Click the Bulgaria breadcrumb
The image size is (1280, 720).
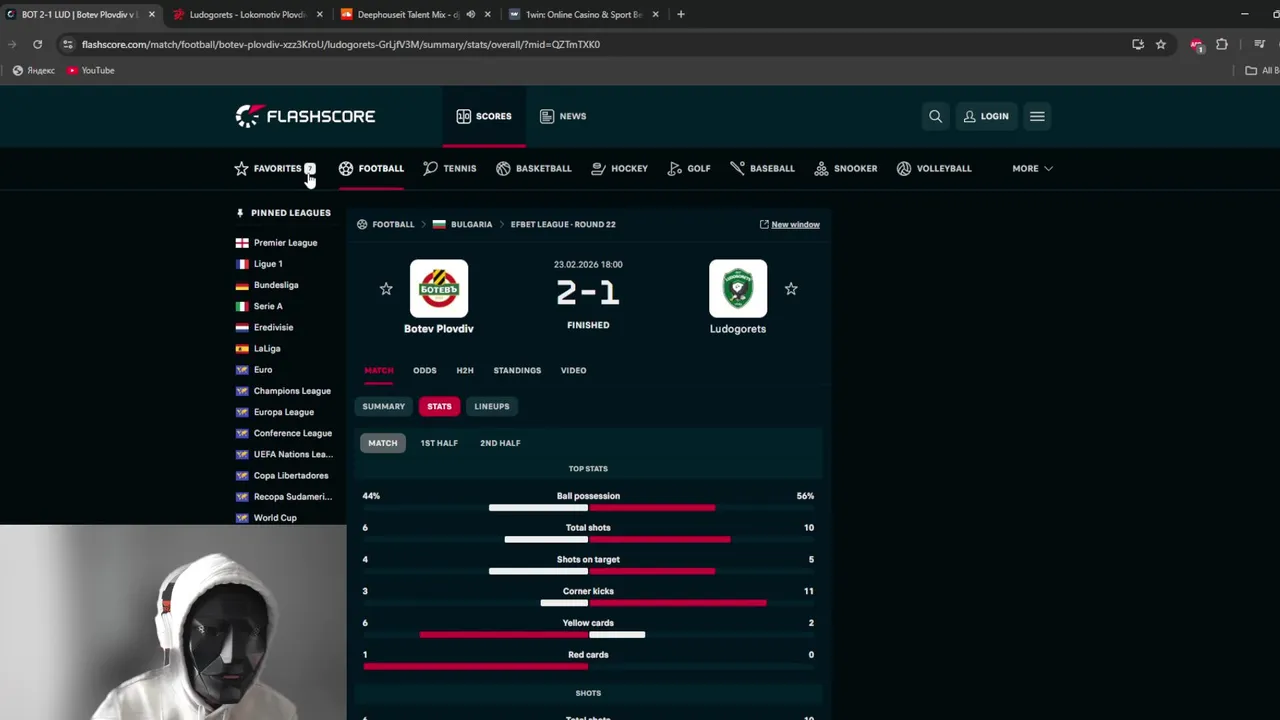click(462, 224)
